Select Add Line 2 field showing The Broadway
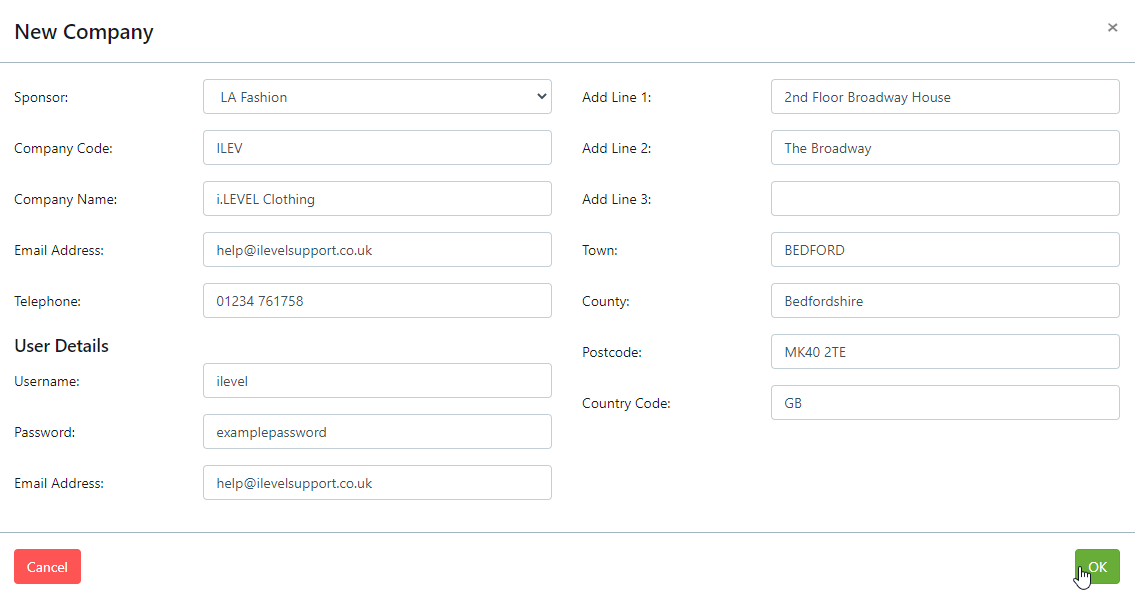The height and width of the screenshot is (599, 1135). 945,148
